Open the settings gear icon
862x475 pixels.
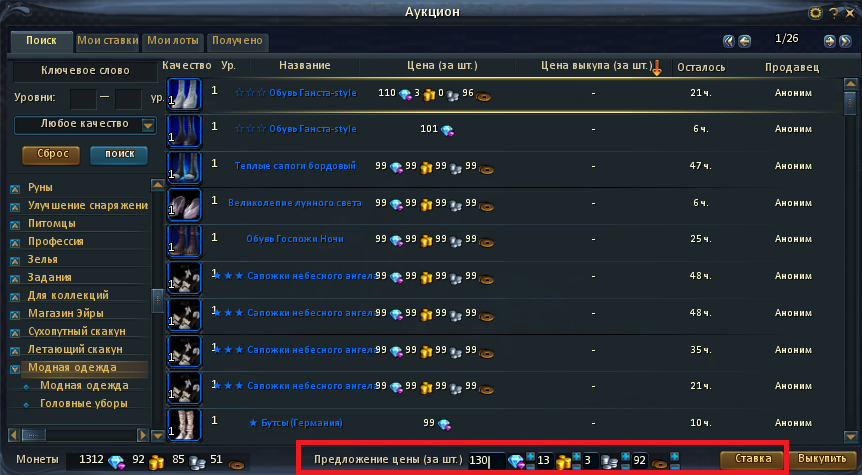pos(815,13)
